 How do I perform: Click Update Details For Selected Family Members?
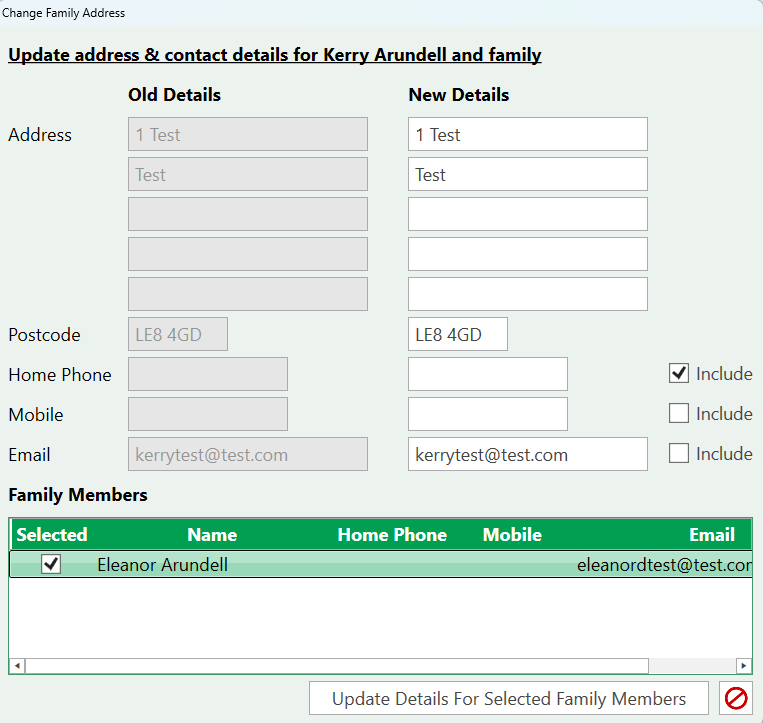509,698
